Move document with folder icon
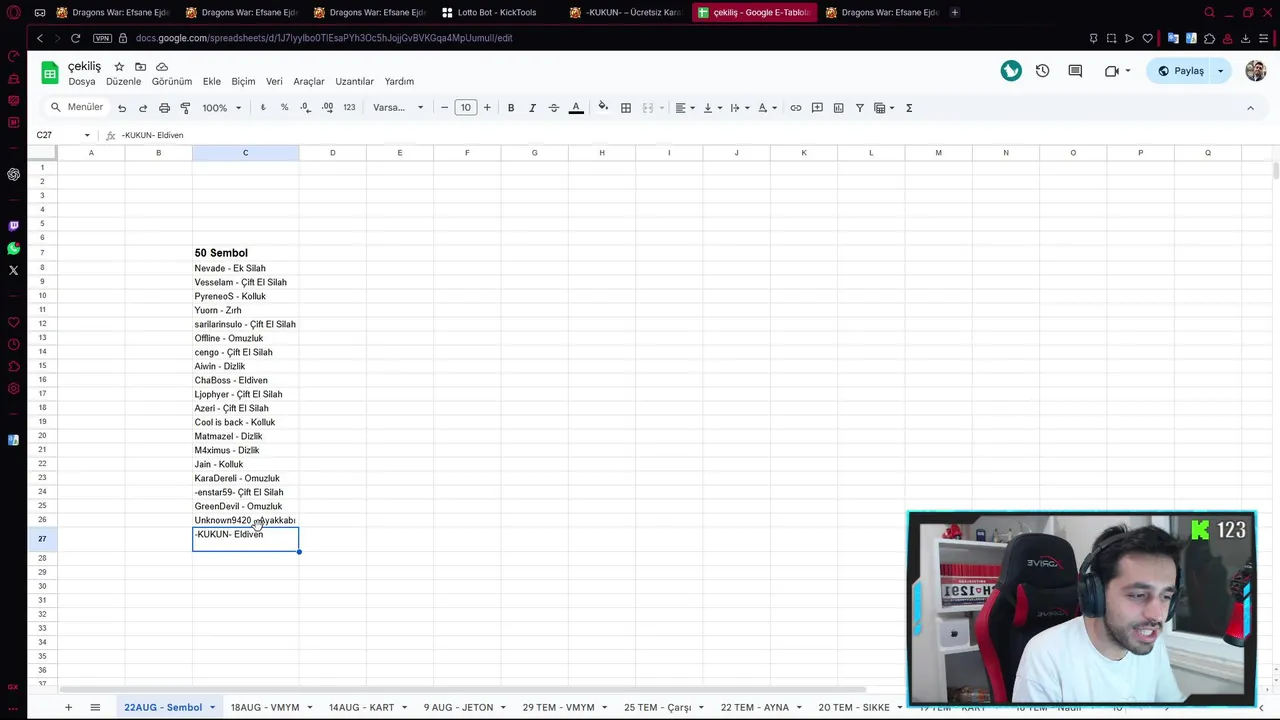Image resolution: width=1280 pixels, height=720 pixels. click(140, 67)
